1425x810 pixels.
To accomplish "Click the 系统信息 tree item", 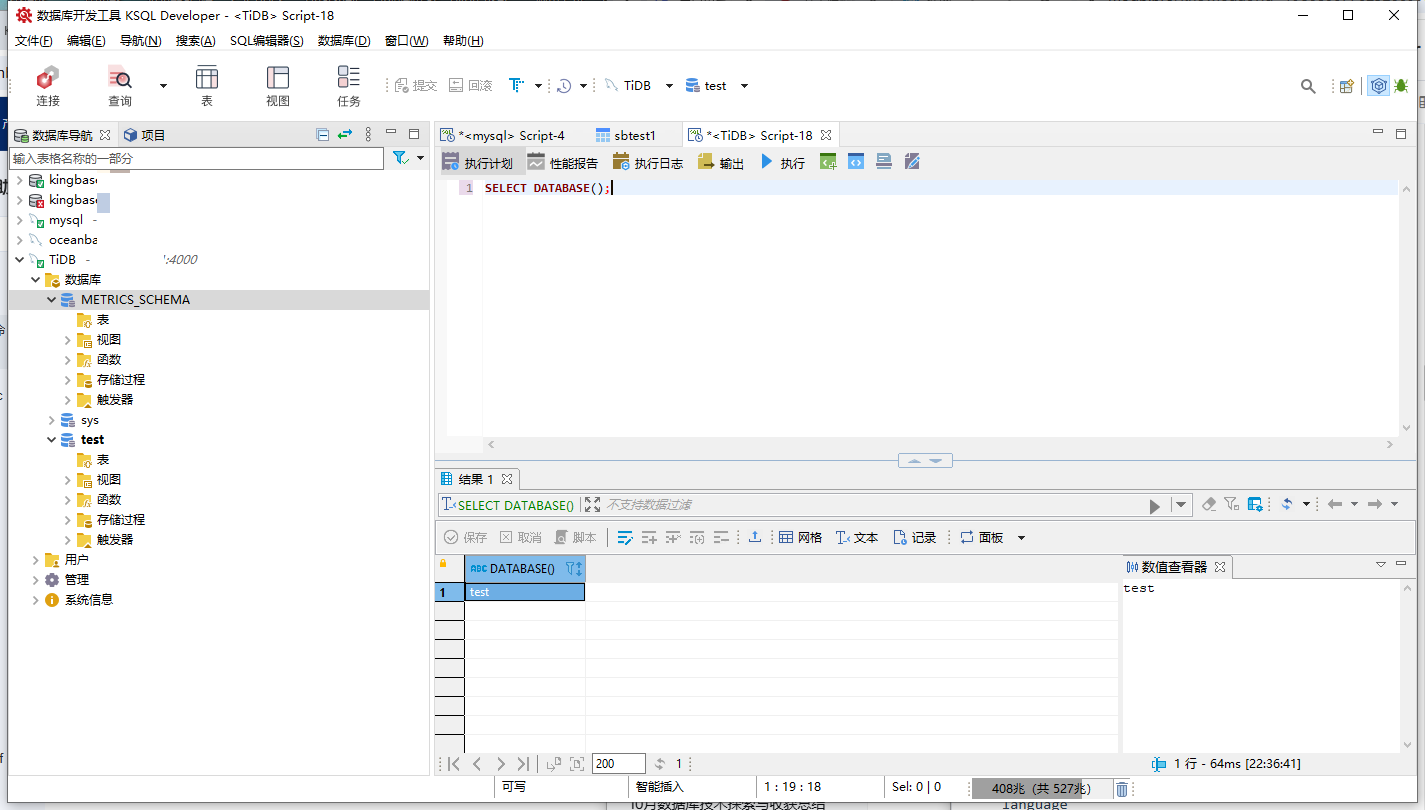I will click(89, 600).
